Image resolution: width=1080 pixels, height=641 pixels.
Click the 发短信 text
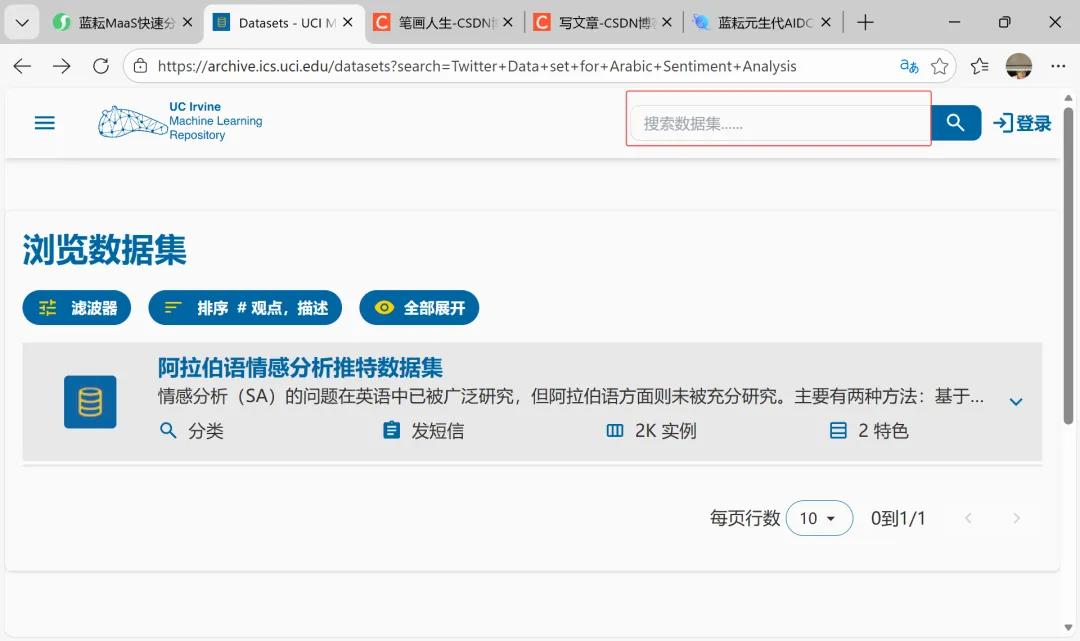coord(438,430)
